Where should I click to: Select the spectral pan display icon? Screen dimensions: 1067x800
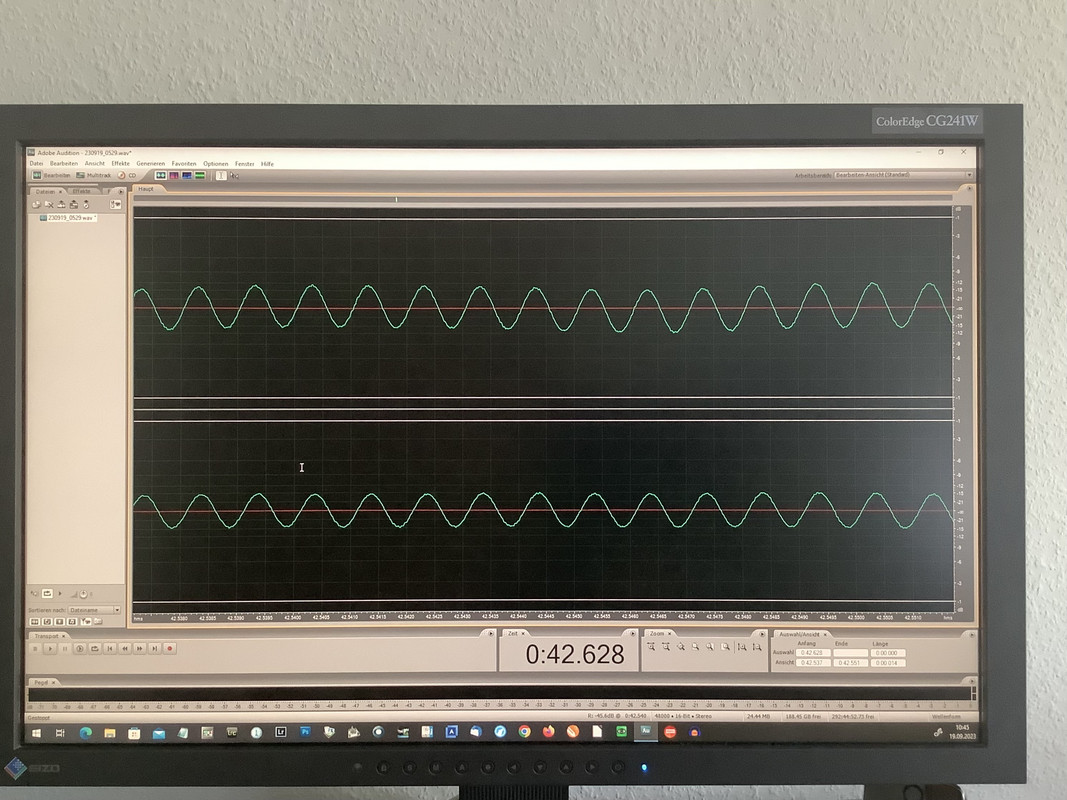coord(187,176)
